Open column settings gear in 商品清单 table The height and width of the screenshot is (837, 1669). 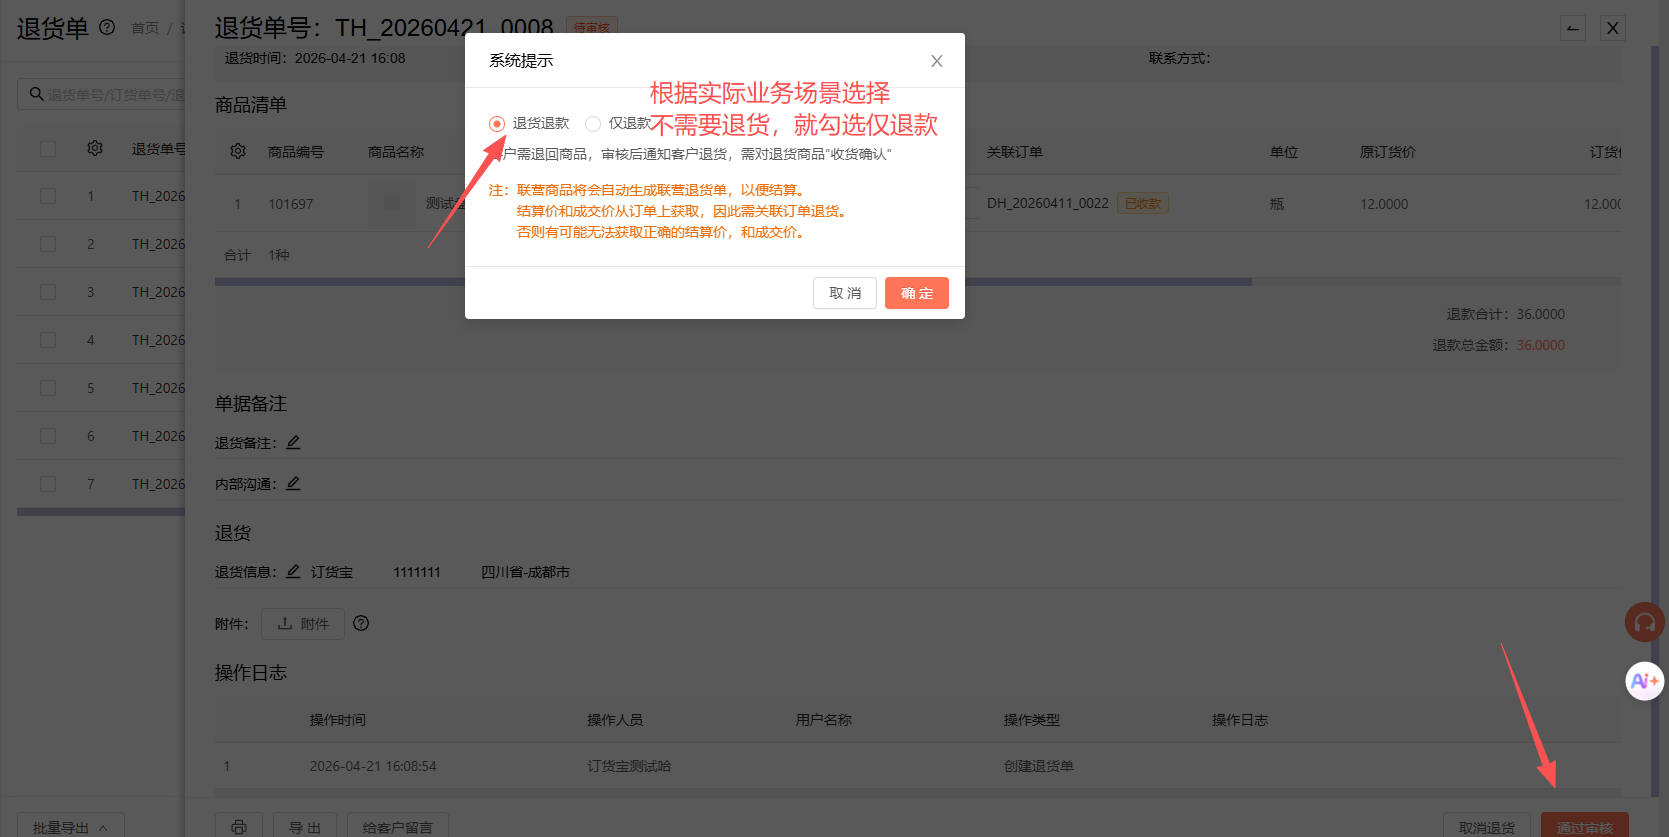(x=238, y=151)
